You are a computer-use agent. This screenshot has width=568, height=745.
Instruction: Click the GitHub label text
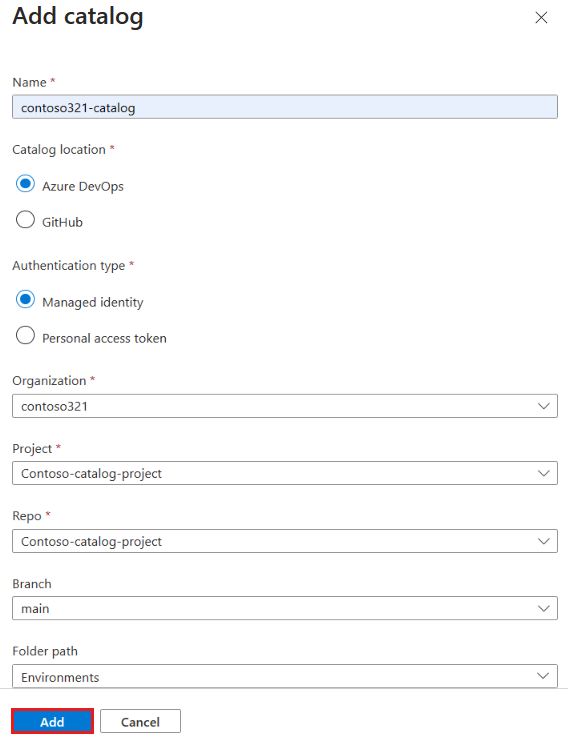click(x=62, y=222)
